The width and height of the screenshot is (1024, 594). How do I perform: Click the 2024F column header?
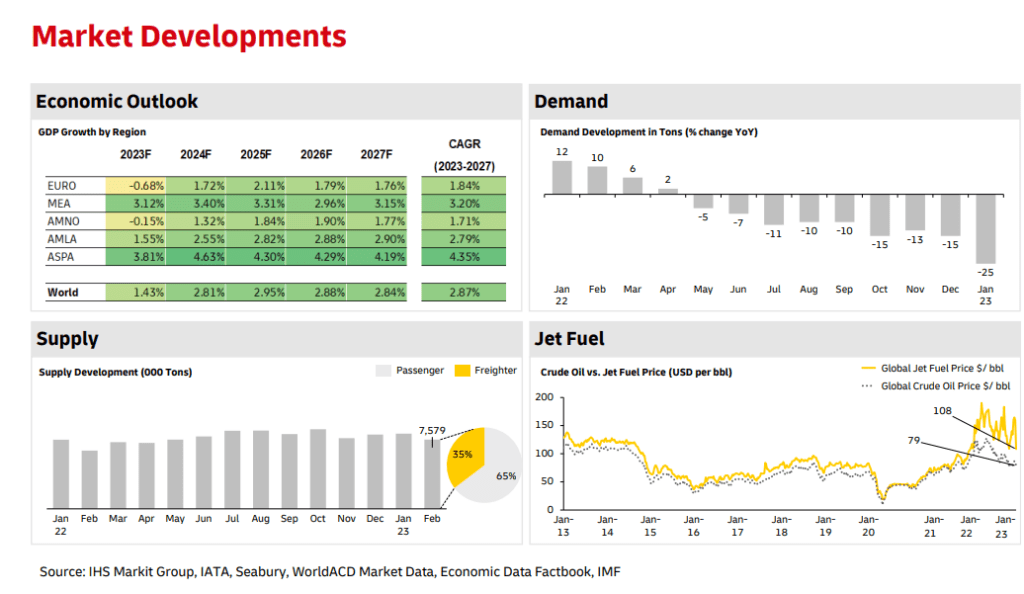[195, 155]
